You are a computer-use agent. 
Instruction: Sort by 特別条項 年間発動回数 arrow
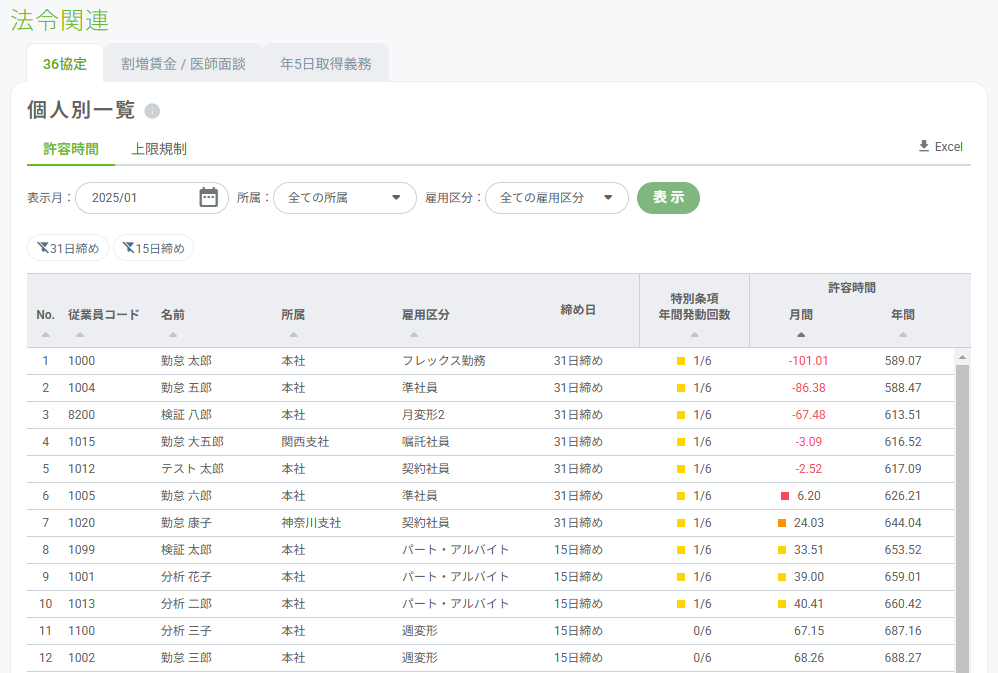(694, 335)
